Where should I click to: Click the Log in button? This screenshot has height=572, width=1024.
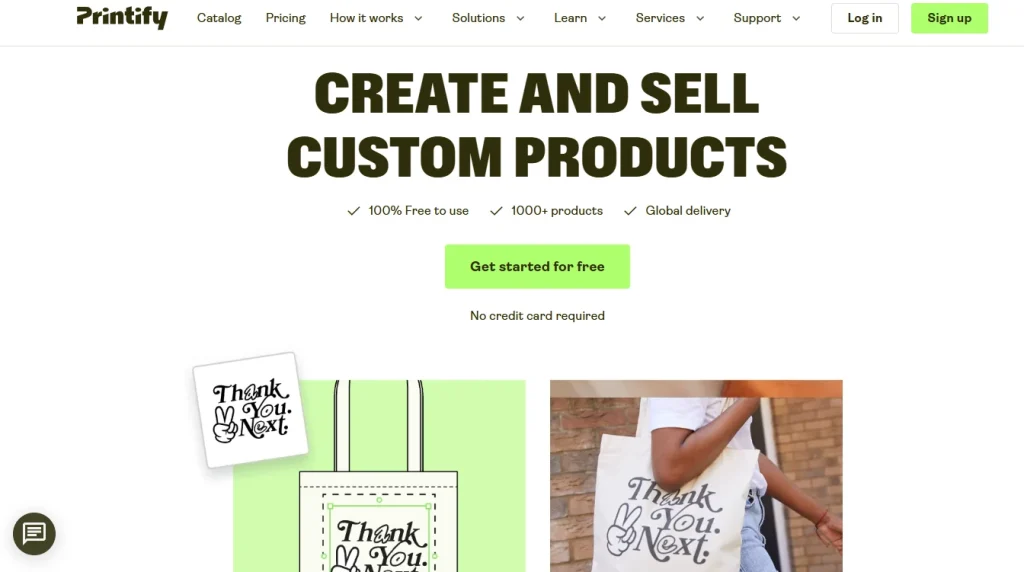click(865, 18)
